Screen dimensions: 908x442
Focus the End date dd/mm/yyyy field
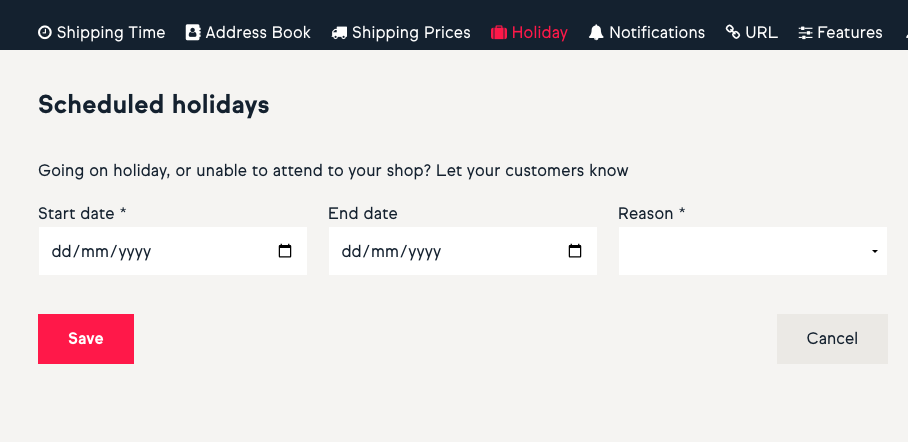(463, 251)
